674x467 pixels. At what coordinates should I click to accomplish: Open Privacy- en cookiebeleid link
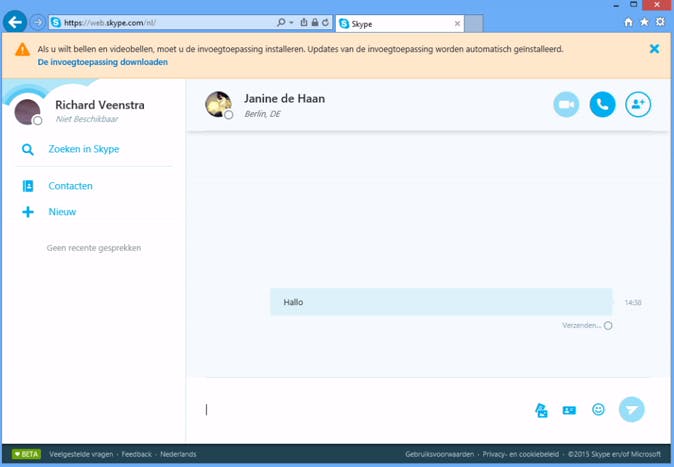point(521,454)
